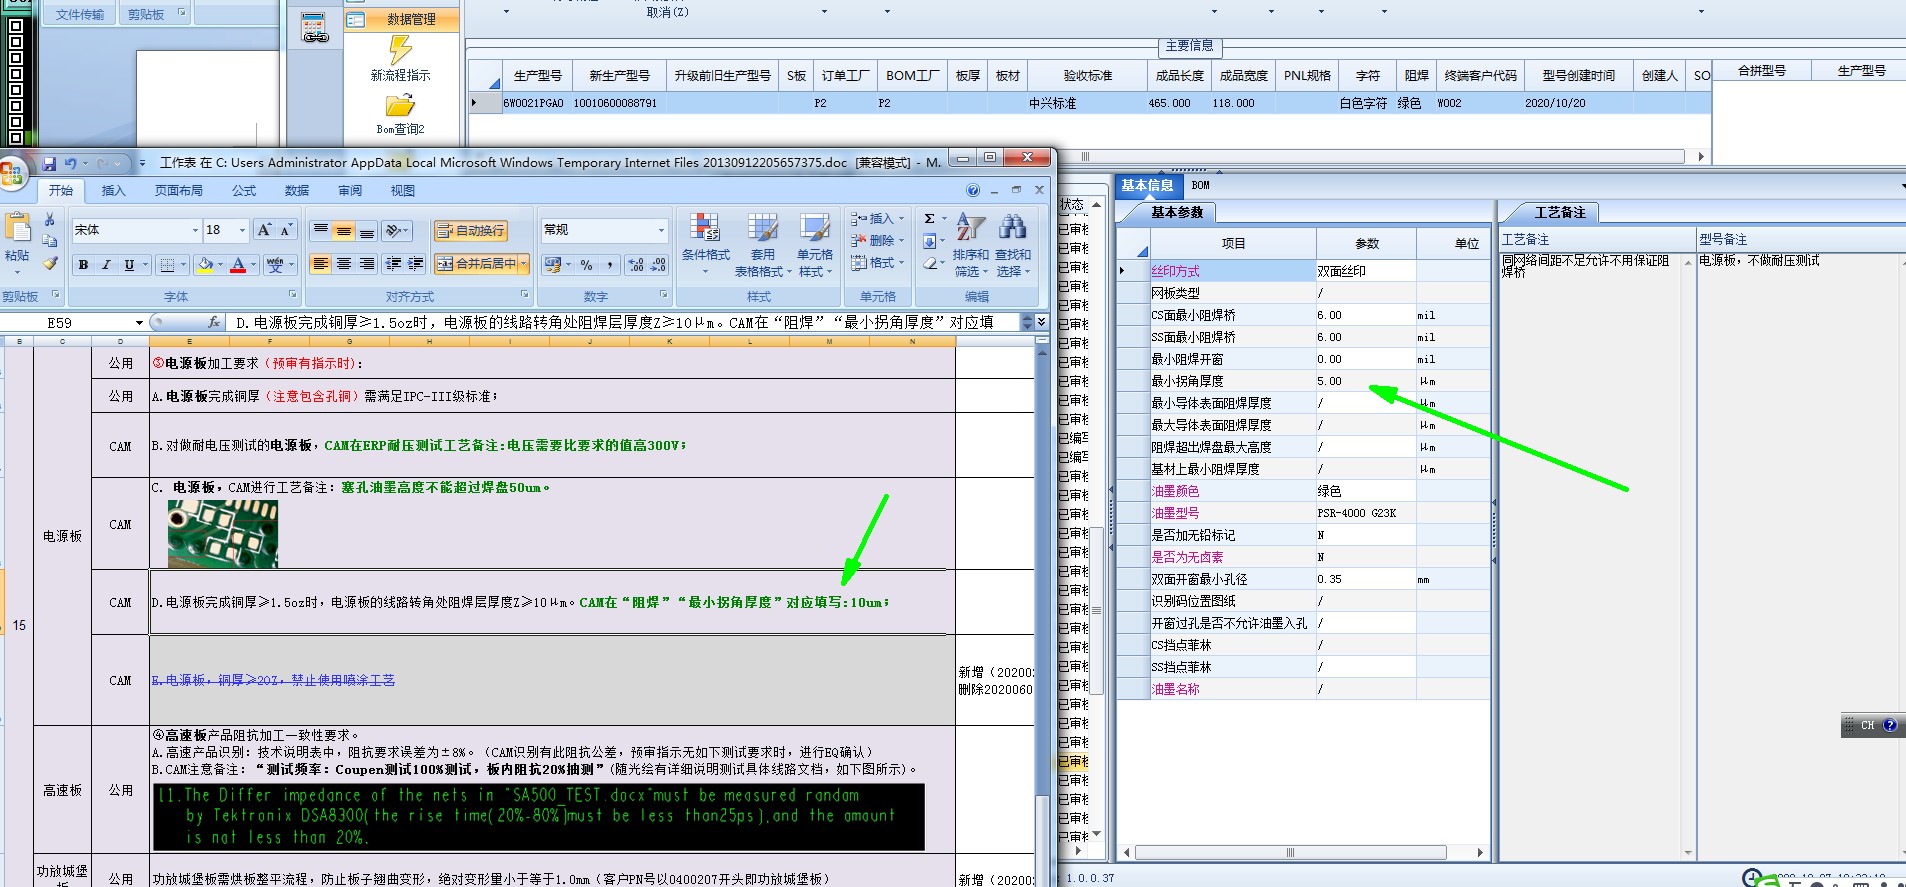Open the Excel Help question mark
This screenshot has width=1906, height=887.
pyautogui.click(x=973, y=190)
